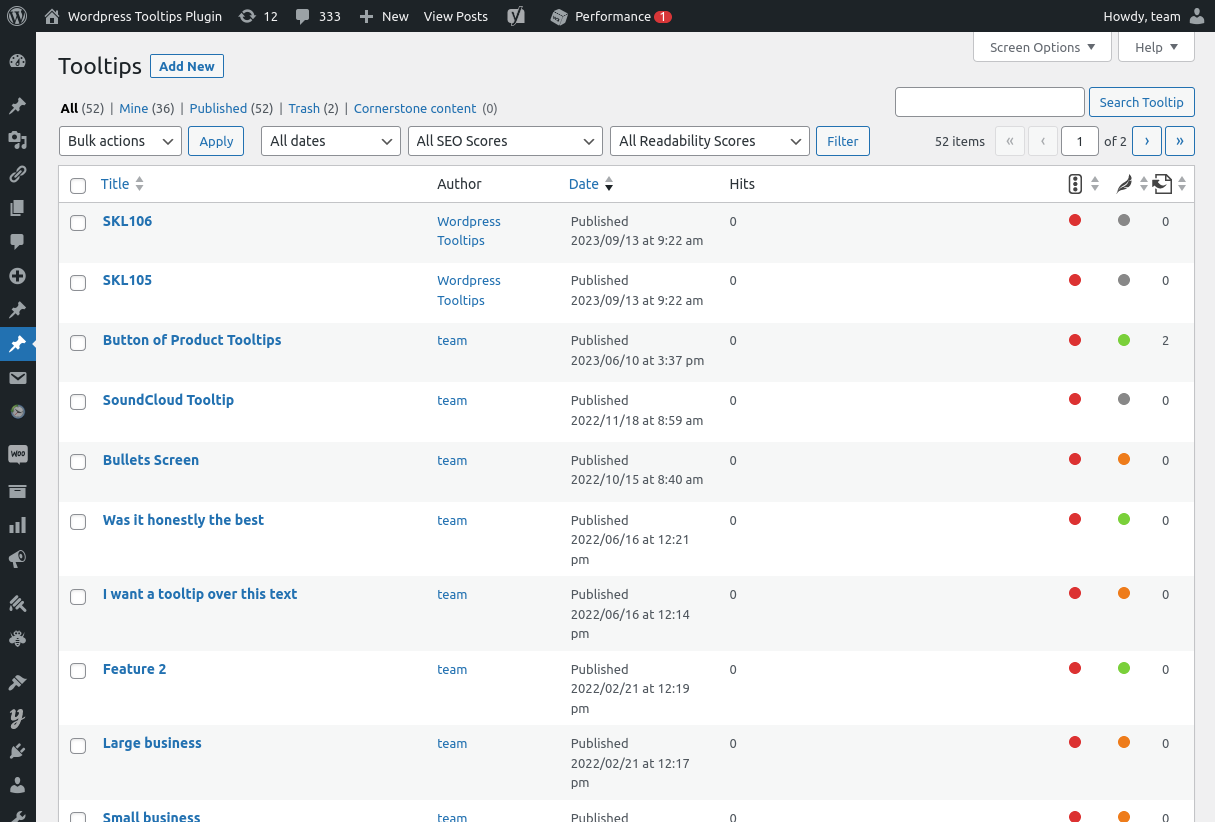The height and width of the screenshot is (822, 1215).
Task: Open the All Readability Scores dropdown
Action: [709, 141]
